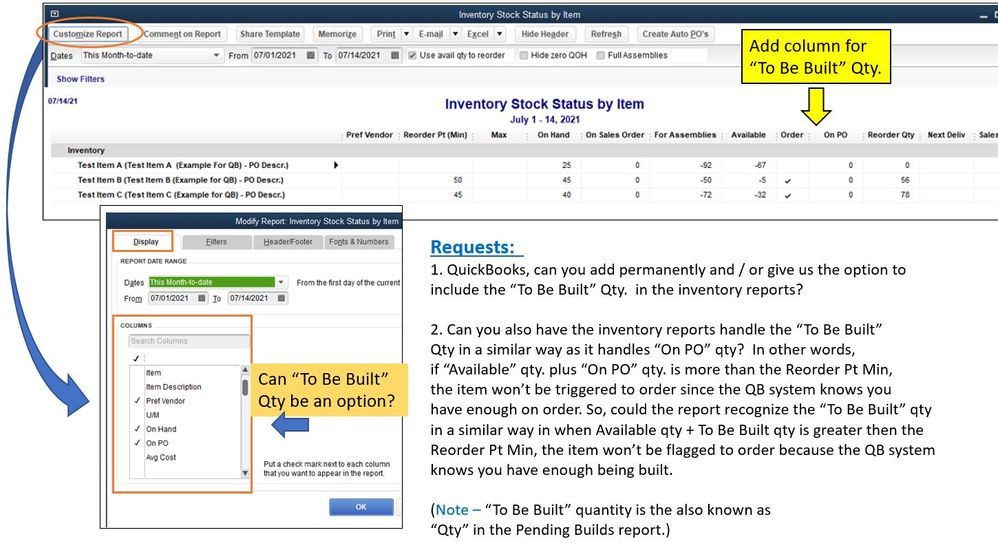Click the Reorder Qty column header
This screenshot has width=998, height=559.
(890, 135)
